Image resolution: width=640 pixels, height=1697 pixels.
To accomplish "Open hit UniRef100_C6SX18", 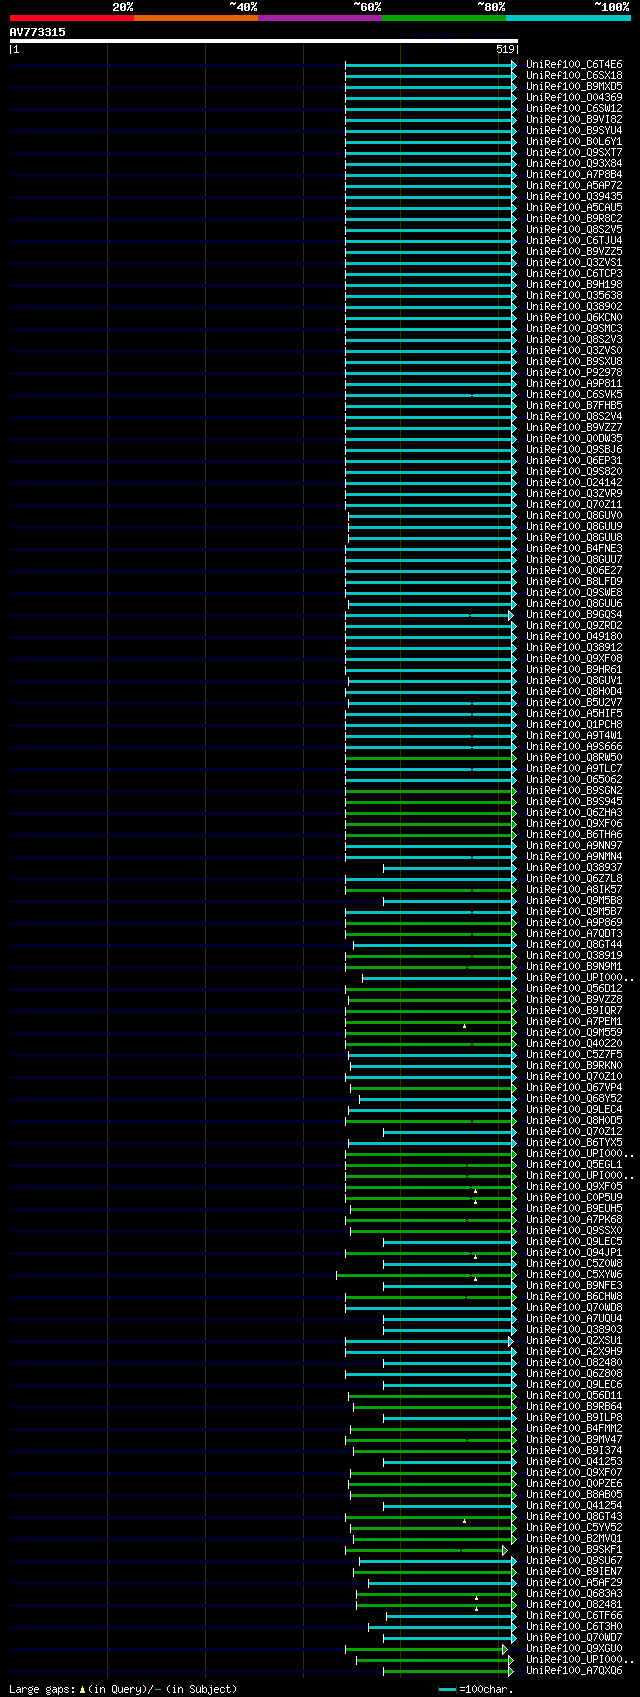I will point(574,75).
